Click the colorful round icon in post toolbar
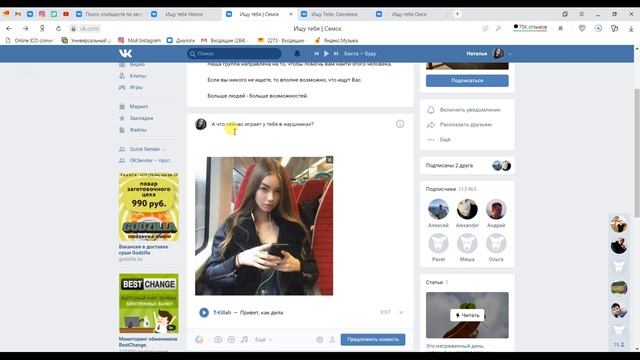 (x=199, y=340)
